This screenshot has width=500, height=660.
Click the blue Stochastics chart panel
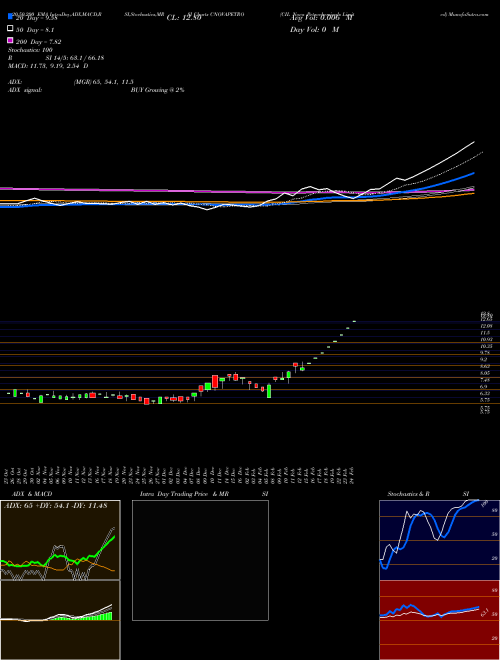tap(439, 540)
